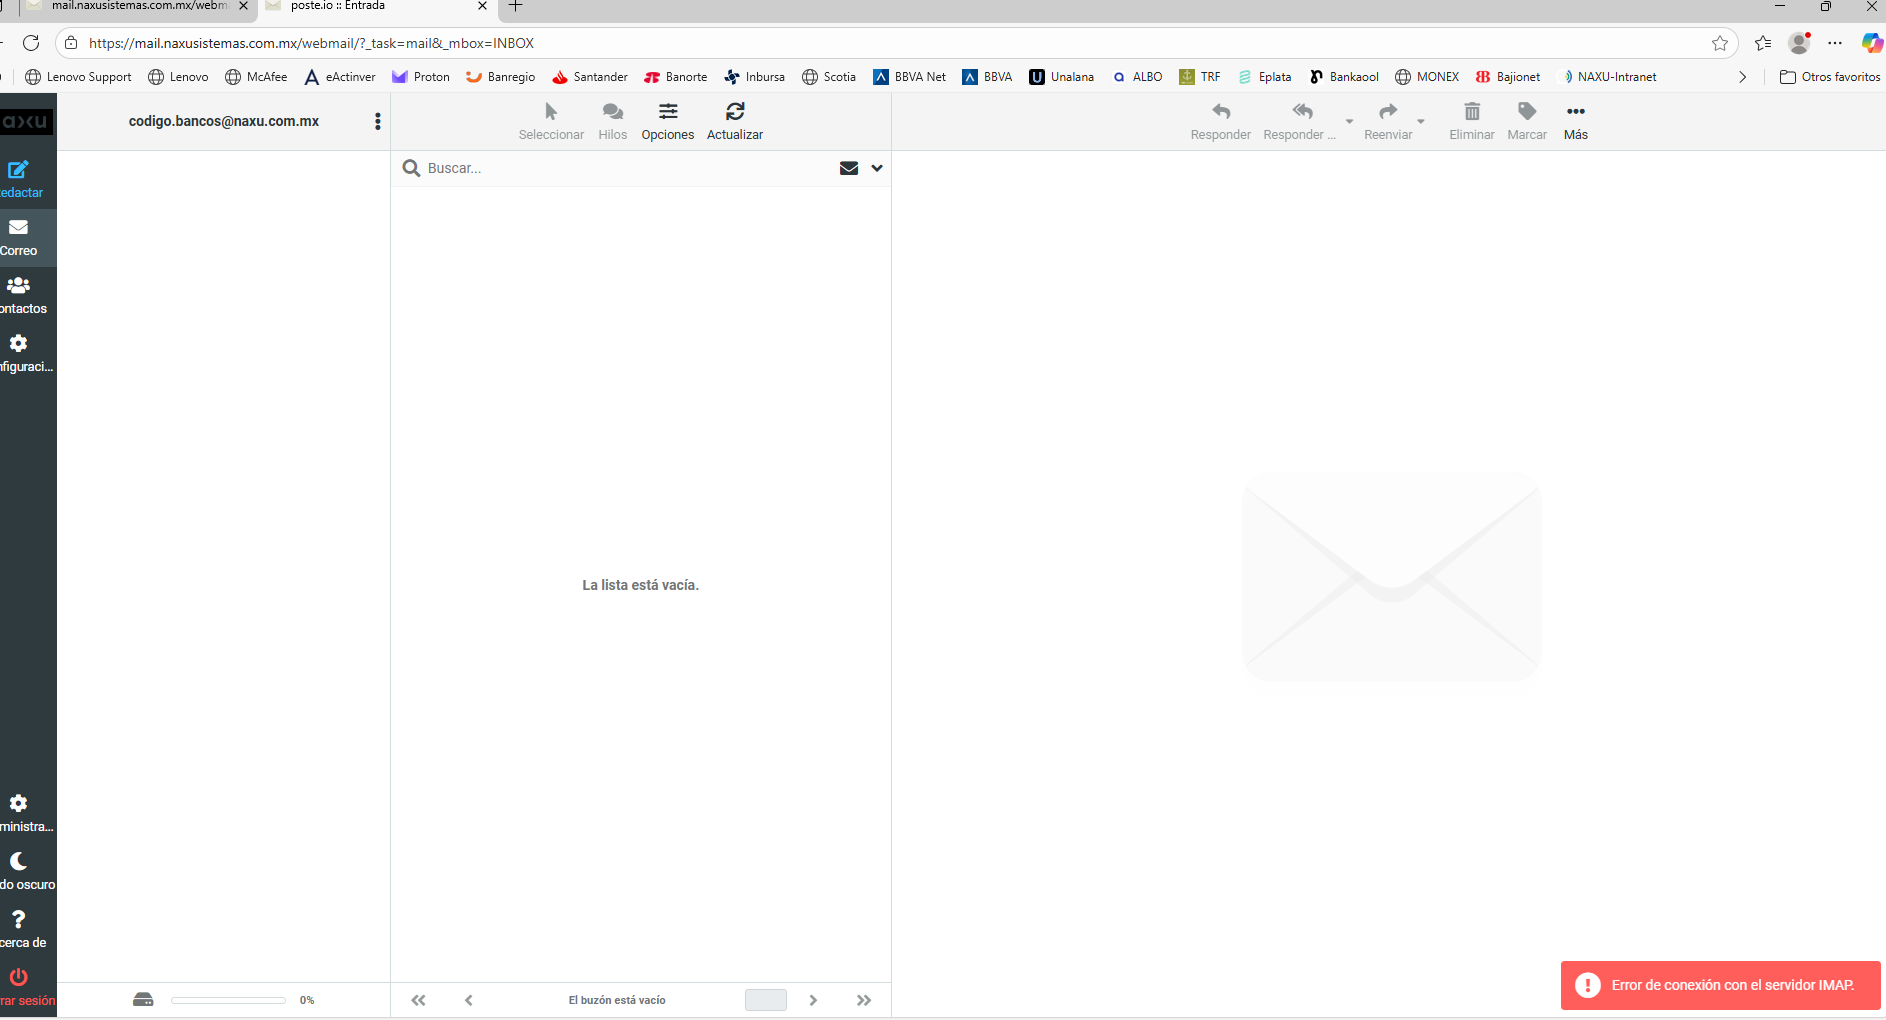Open the Banorte bookmark
Screen dimensions: 1886x1020
pyautogui.click(x=675, y=77)
